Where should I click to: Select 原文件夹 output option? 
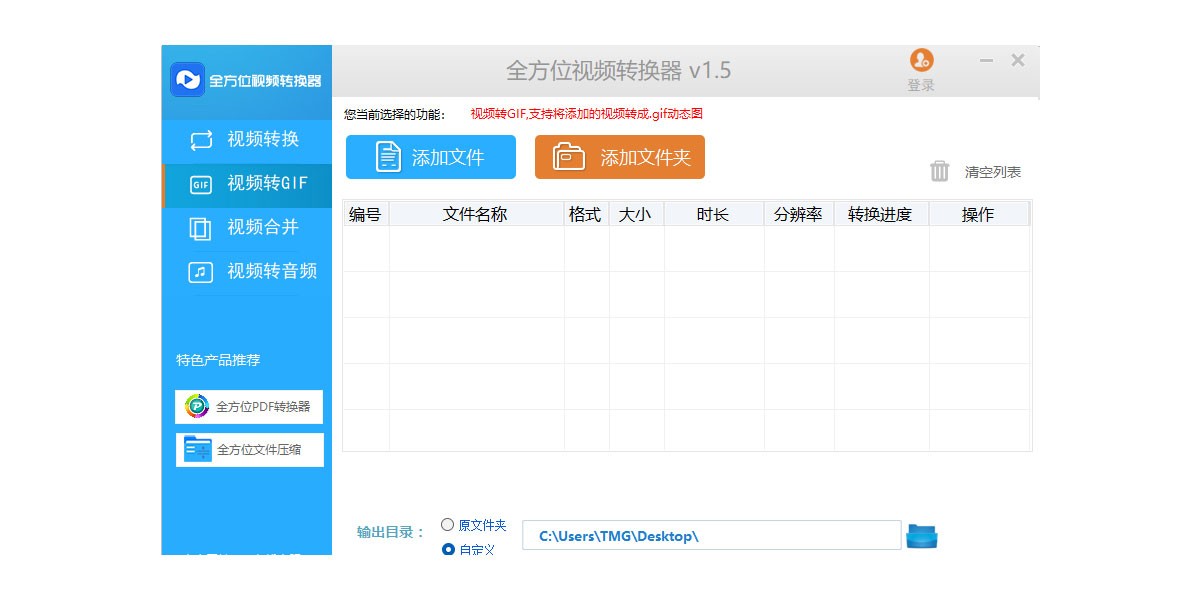coord(448,525)
